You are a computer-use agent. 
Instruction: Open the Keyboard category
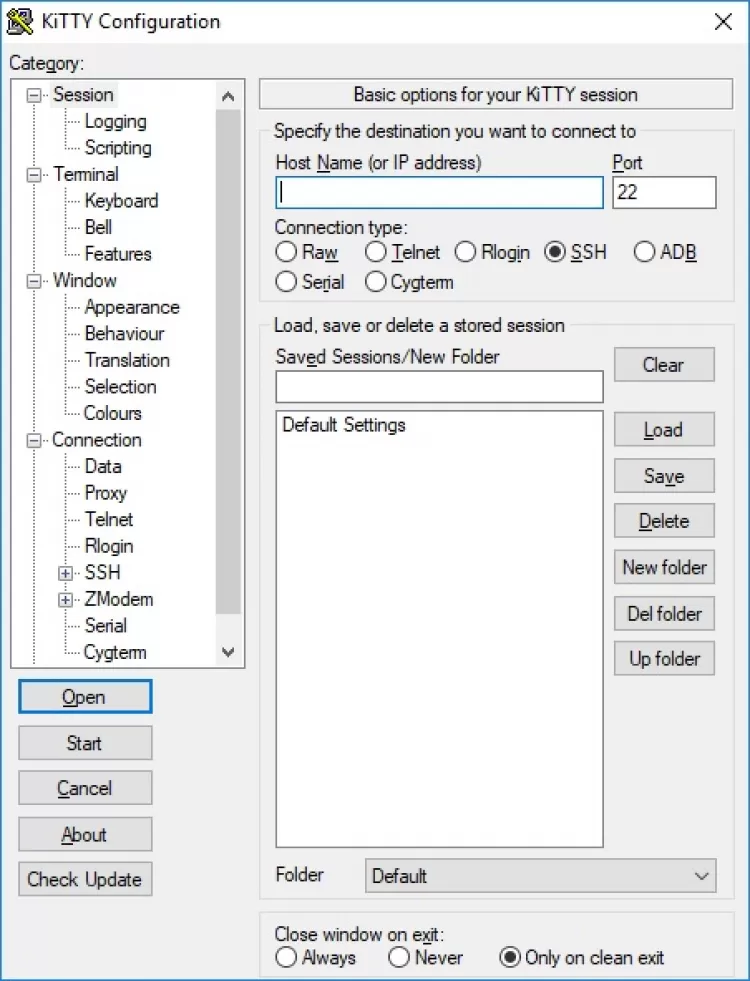(121, 201)
